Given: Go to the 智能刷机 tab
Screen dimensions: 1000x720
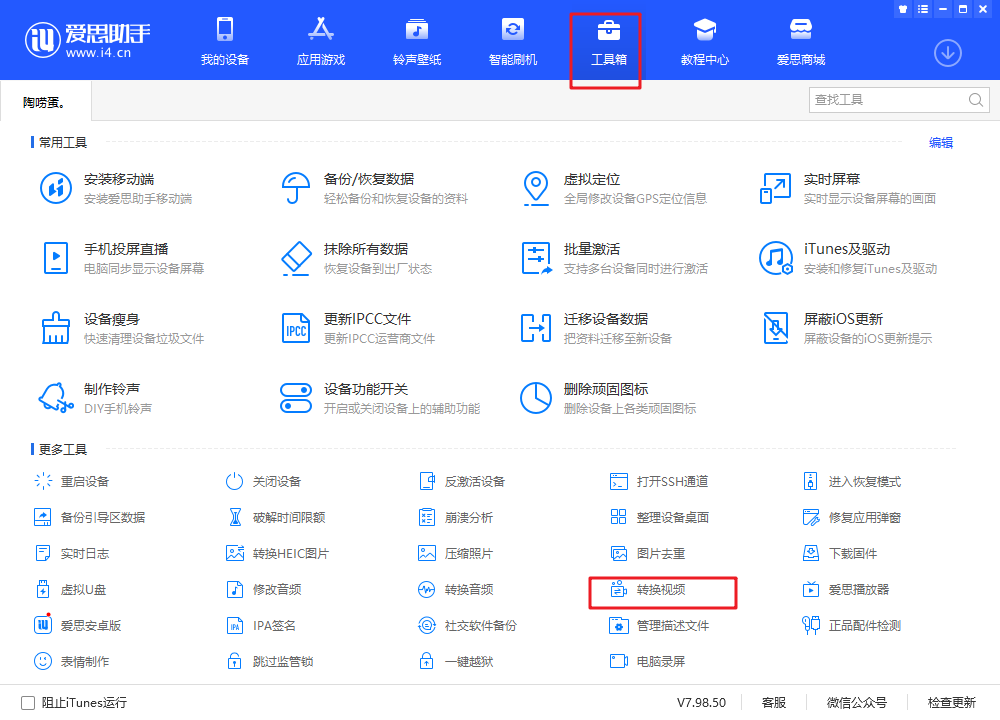Looking at the screenshot, I should click(x=513, y=42).
